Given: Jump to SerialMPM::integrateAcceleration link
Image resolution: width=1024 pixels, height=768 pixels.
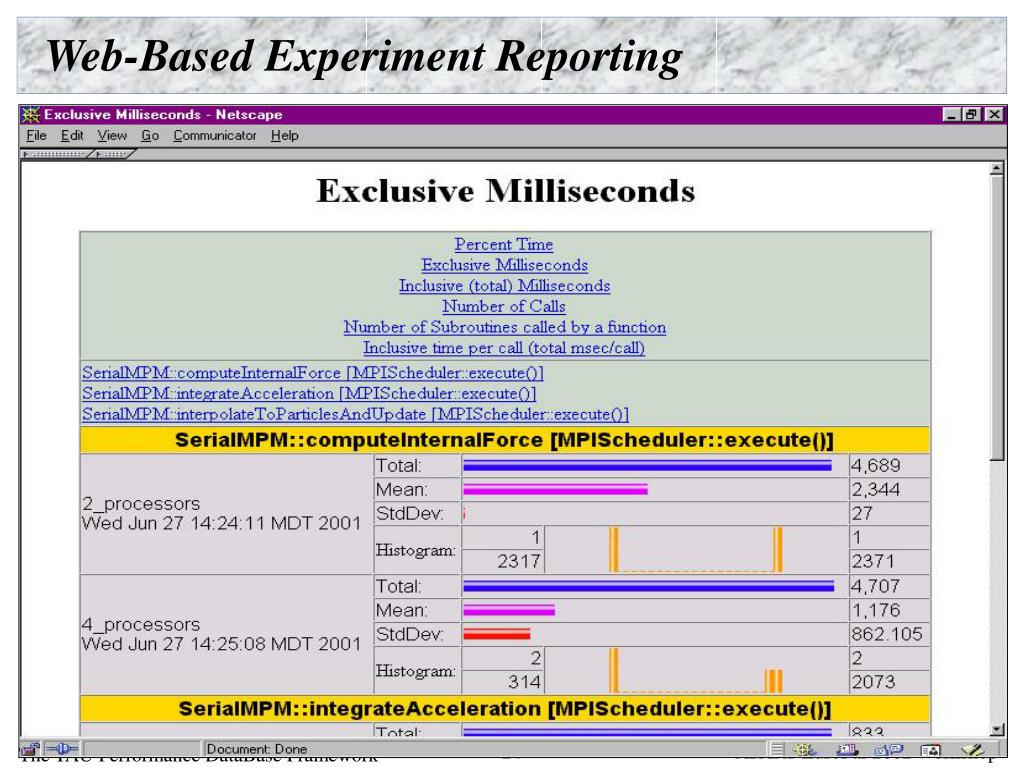Looking at the screenshot, I should click(x=309, y=394).
